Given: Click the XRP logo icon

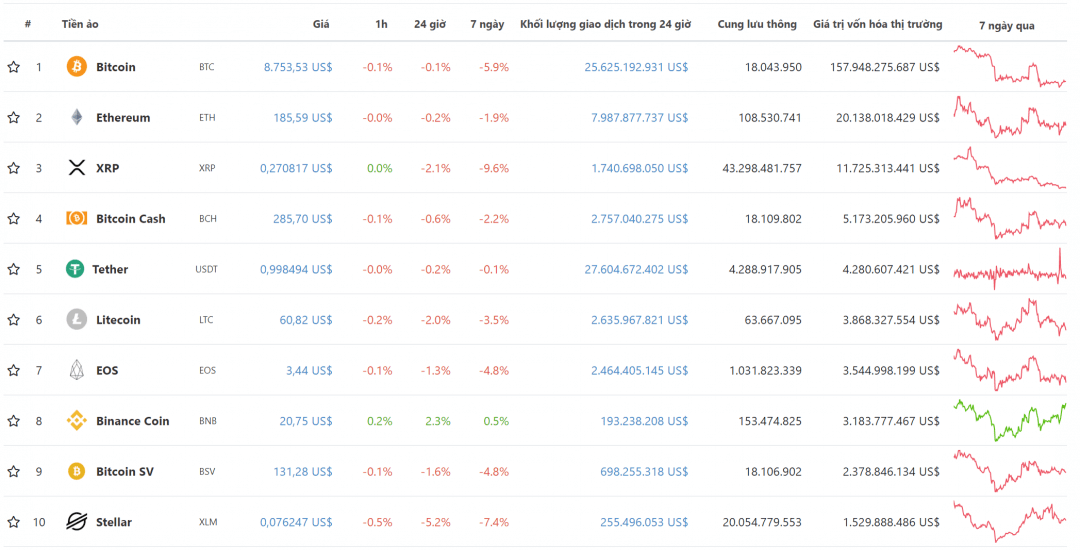Looking at the screenshot, I should click(x=76, y=167).
